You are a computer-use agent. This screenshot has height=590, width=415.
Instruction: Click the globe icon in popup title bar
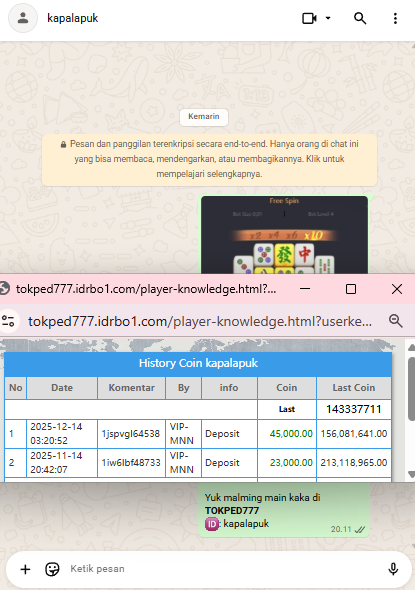point(5,289)
